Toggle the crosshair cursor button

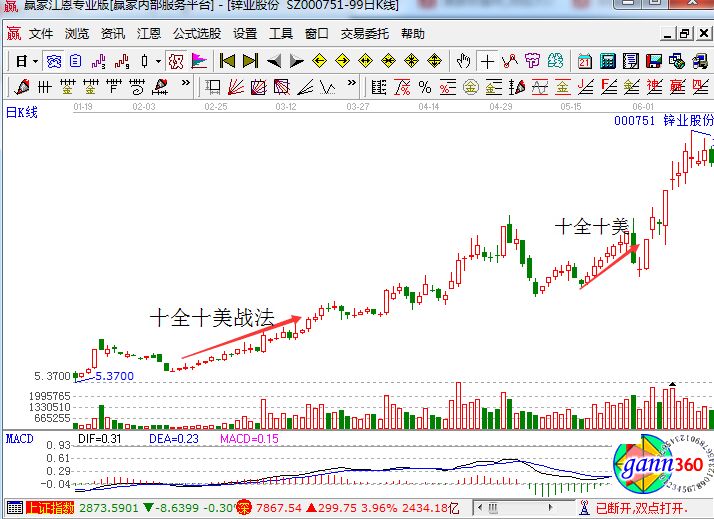[x=487, y=61]
